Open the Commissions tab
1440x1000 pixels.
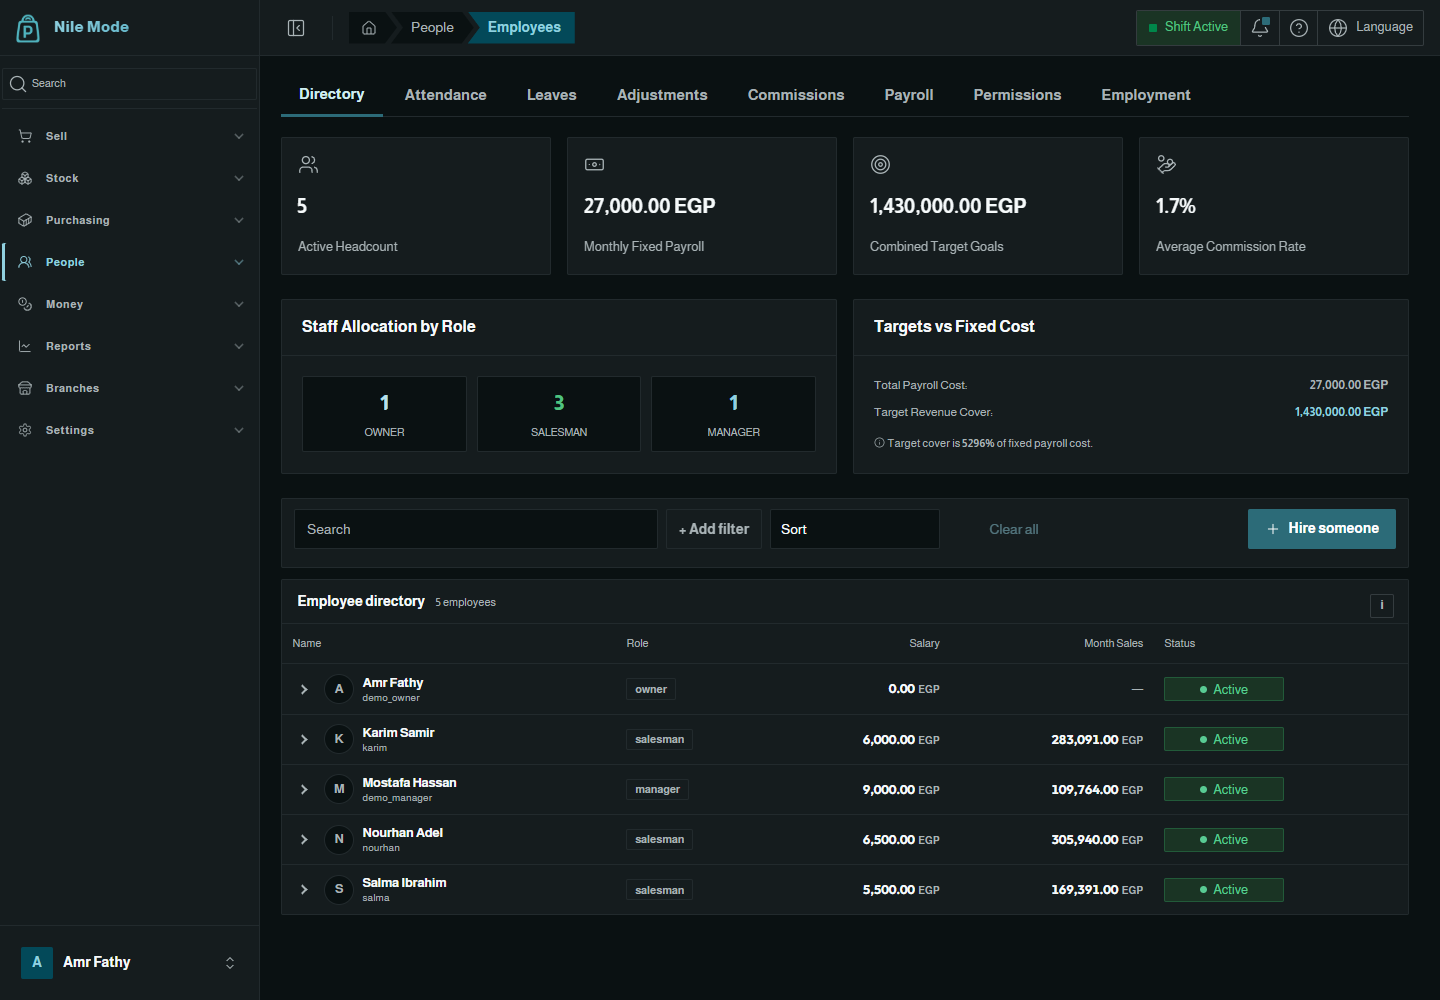pos(796,95)
